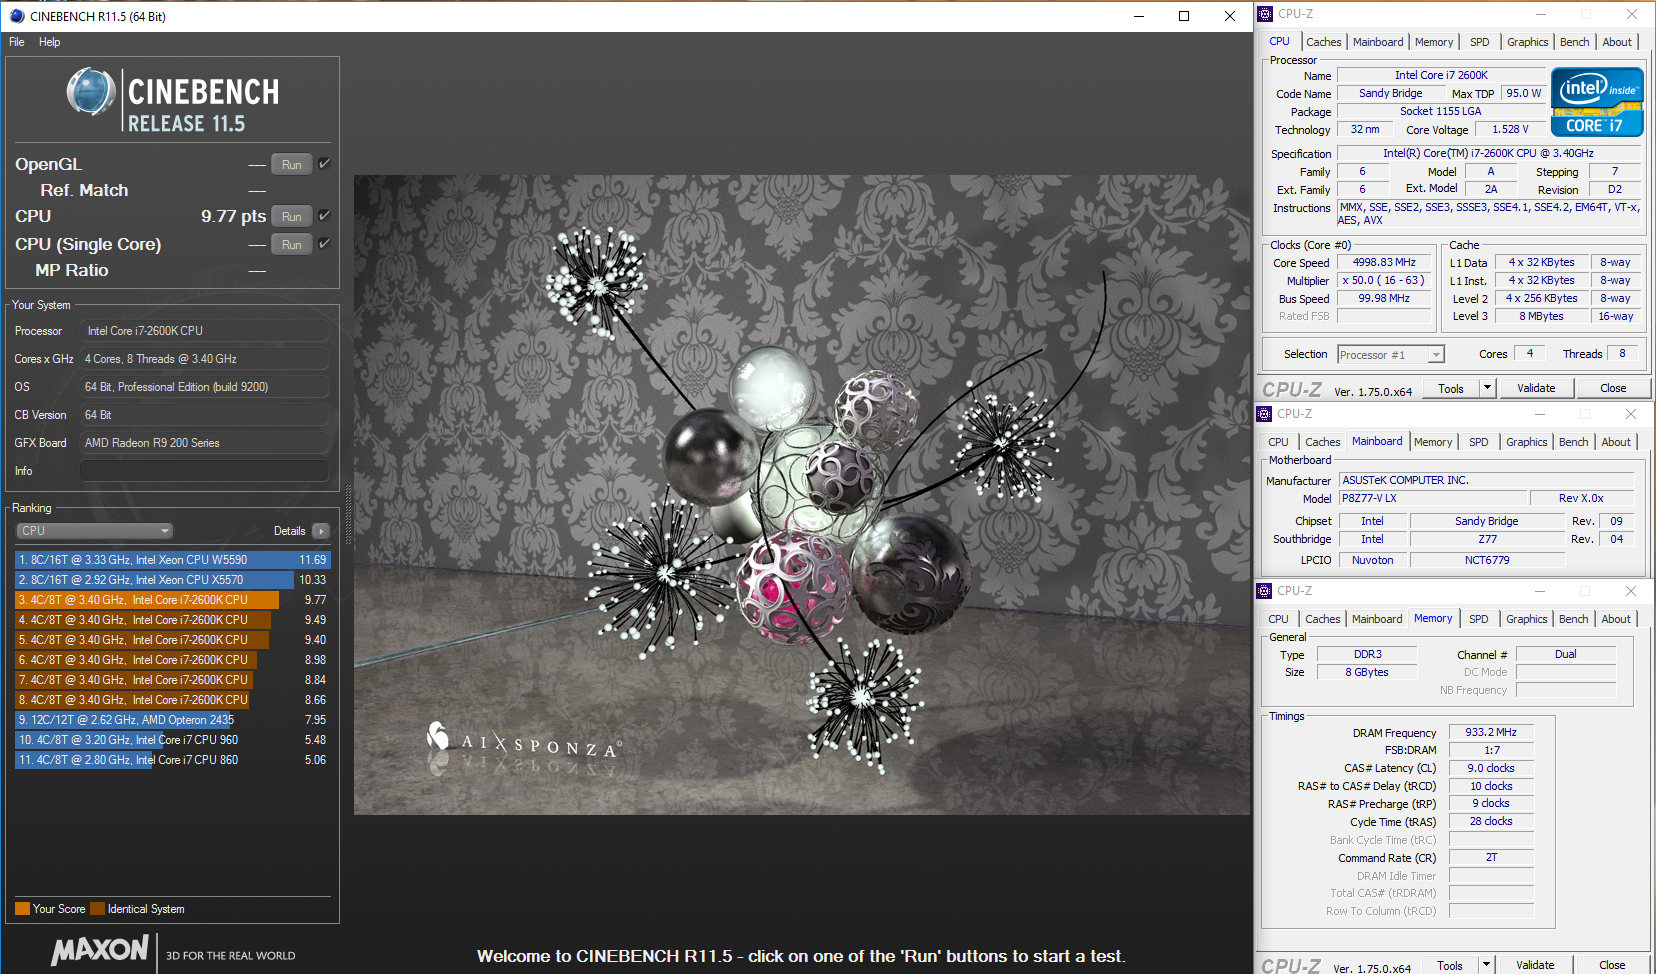The height and width of the screenshot is (974, 1656).
Task: Select ranking row 1 Xeon W5590
Action: [172, 560]
